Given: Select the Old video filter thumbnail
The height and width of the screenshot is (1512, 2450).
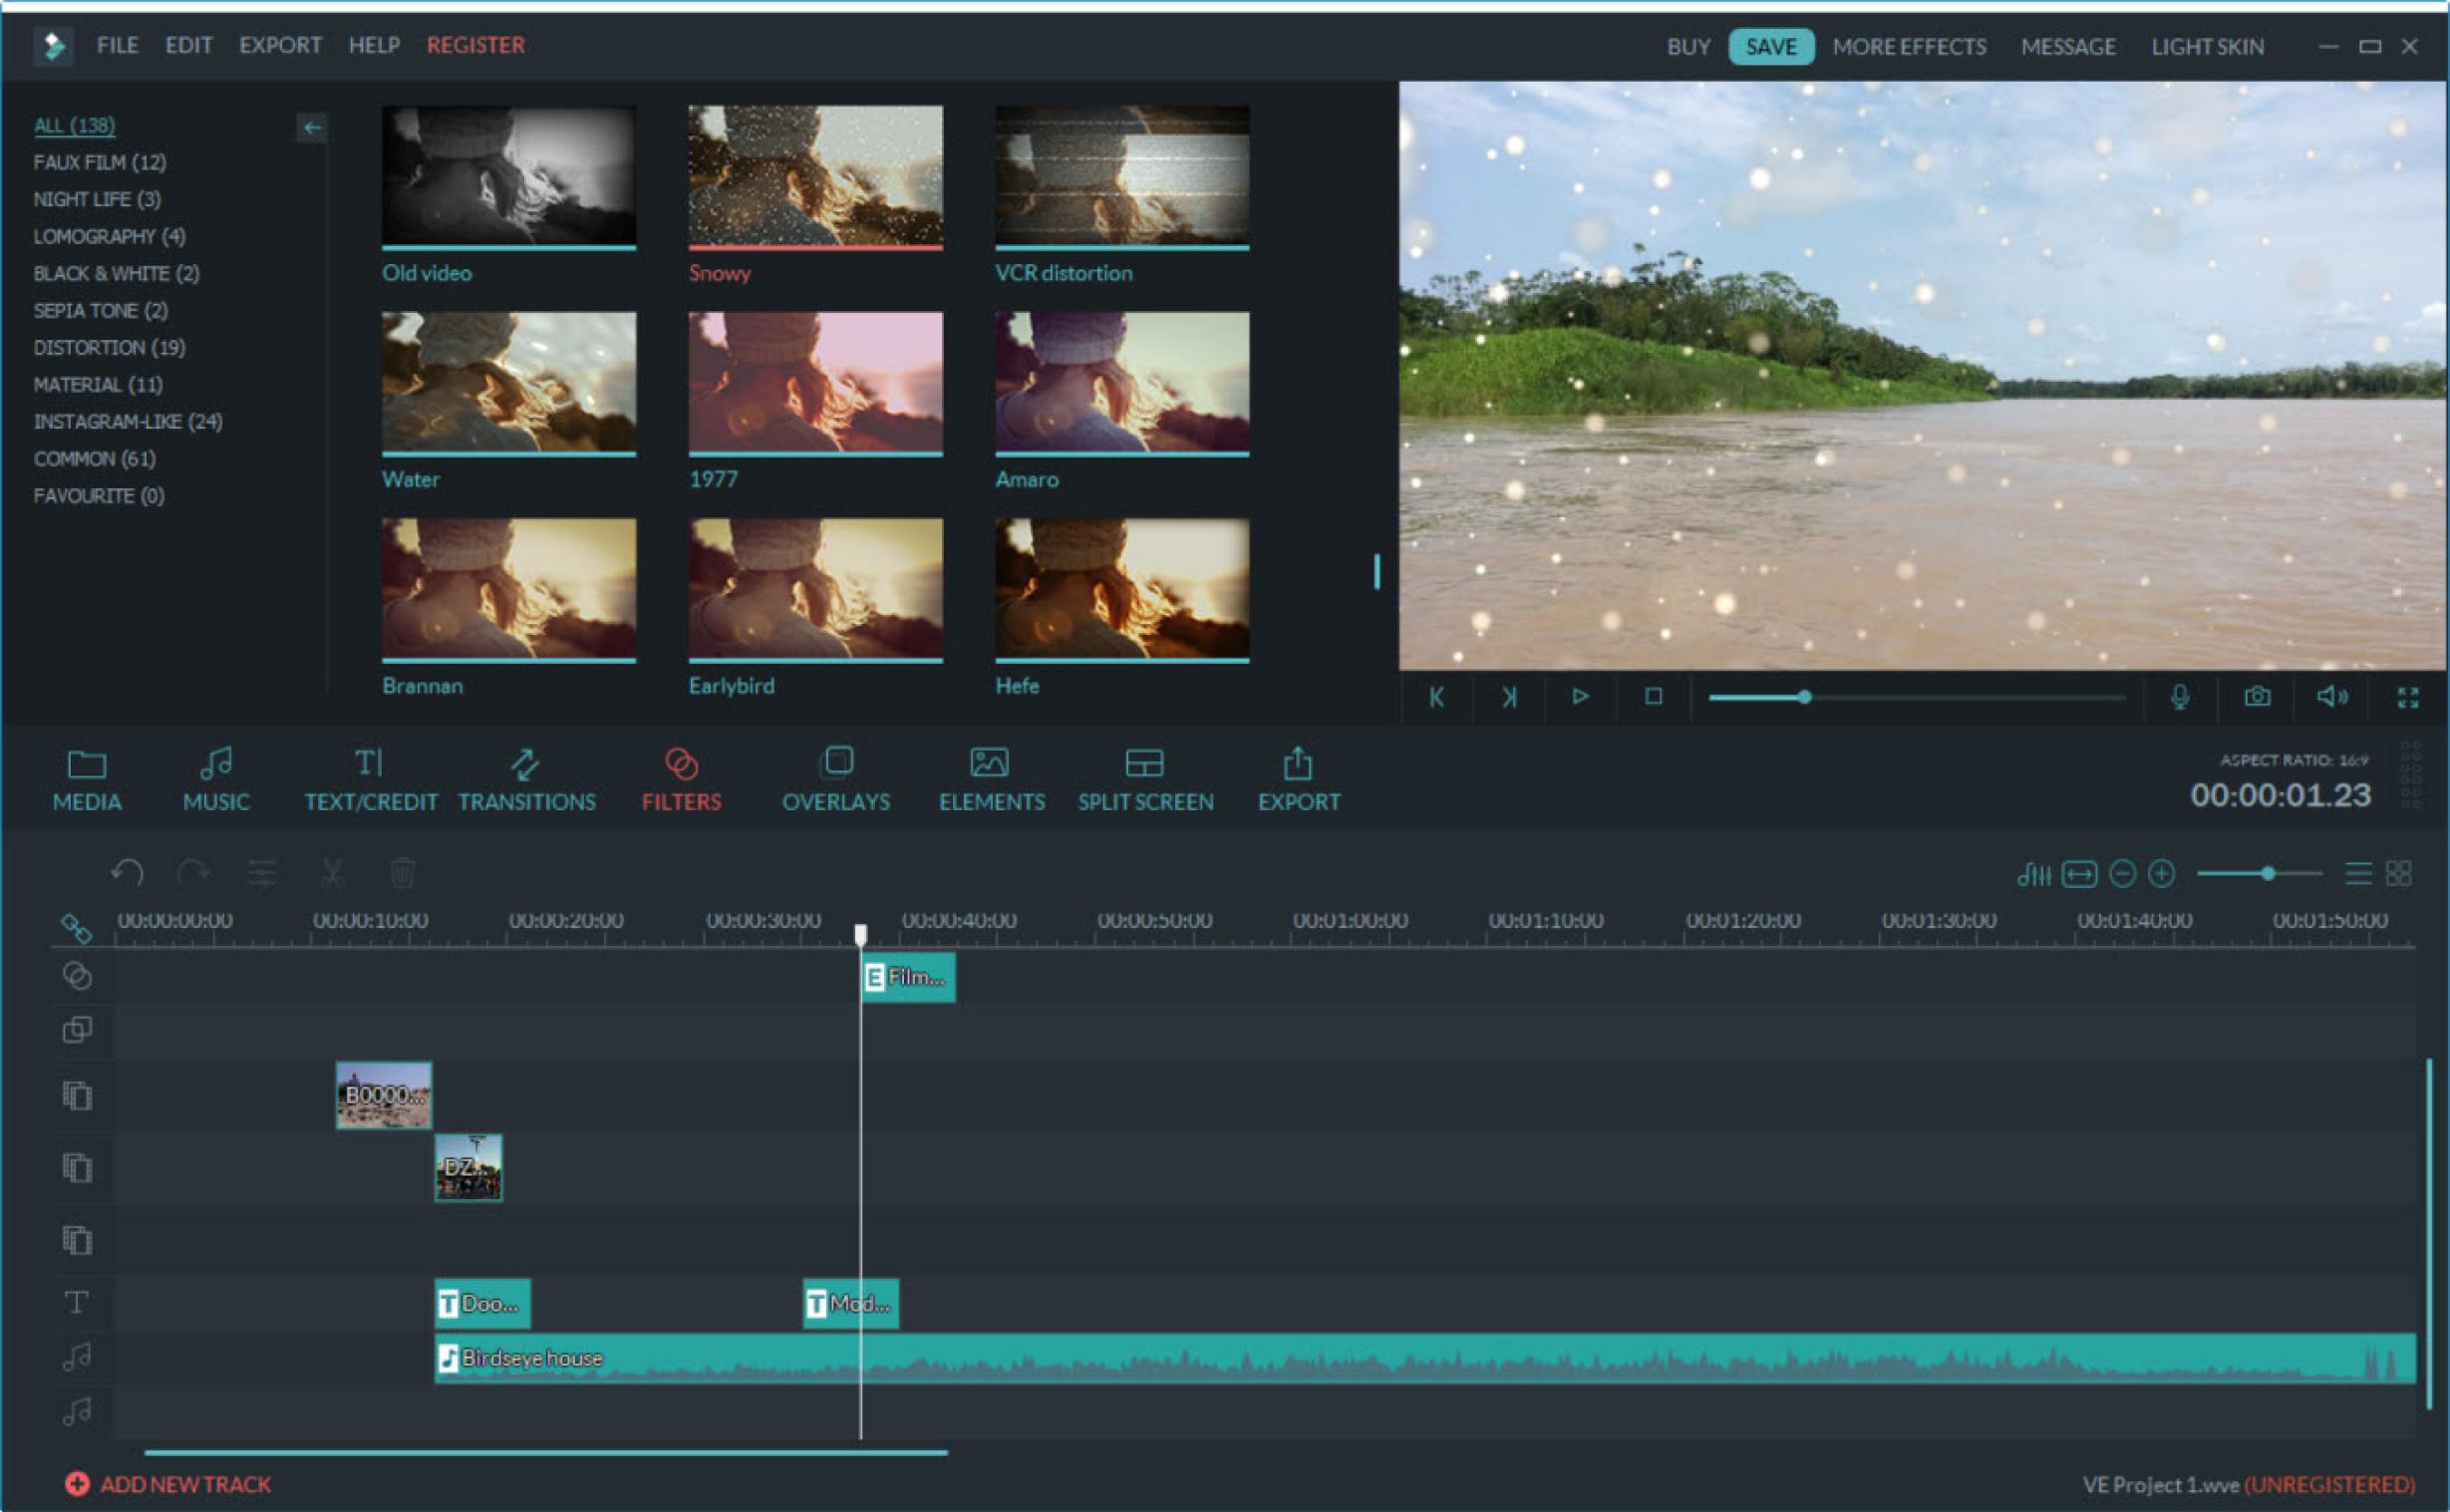Looking at the screenshot, I should [x=509, y=177].
